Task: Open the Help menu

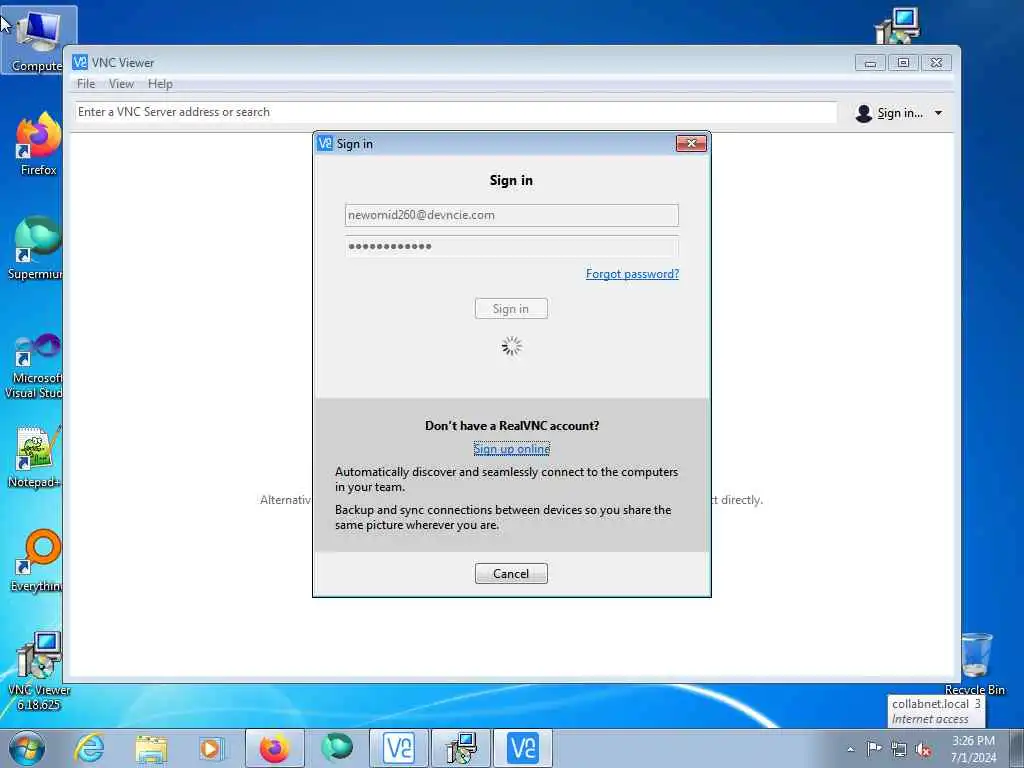Action: coord(160,84)
